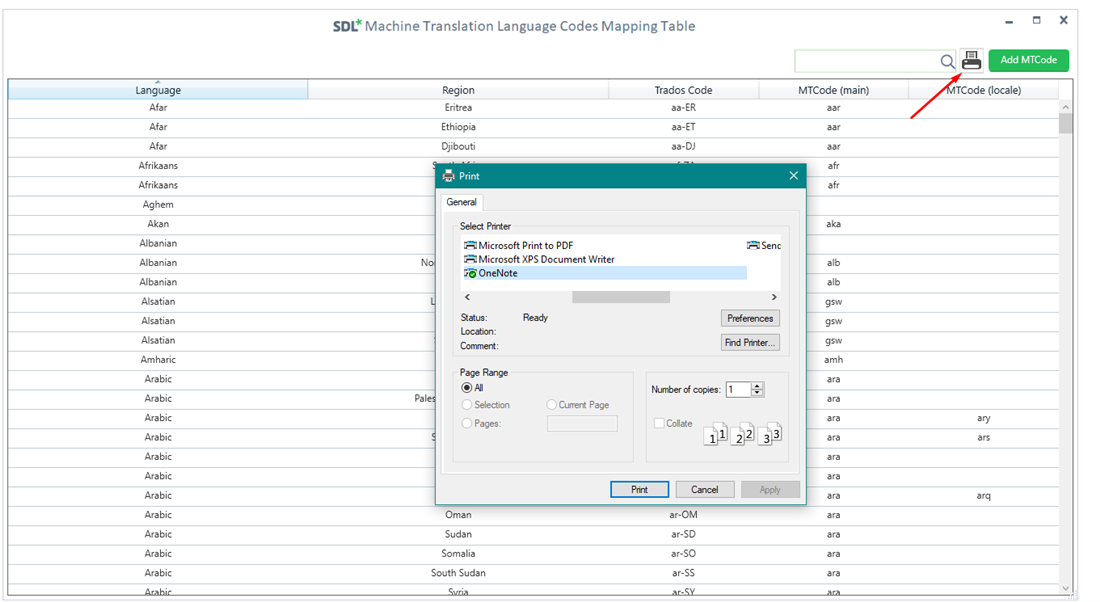
Task: Sort by the Language column header
Action: 158,90
